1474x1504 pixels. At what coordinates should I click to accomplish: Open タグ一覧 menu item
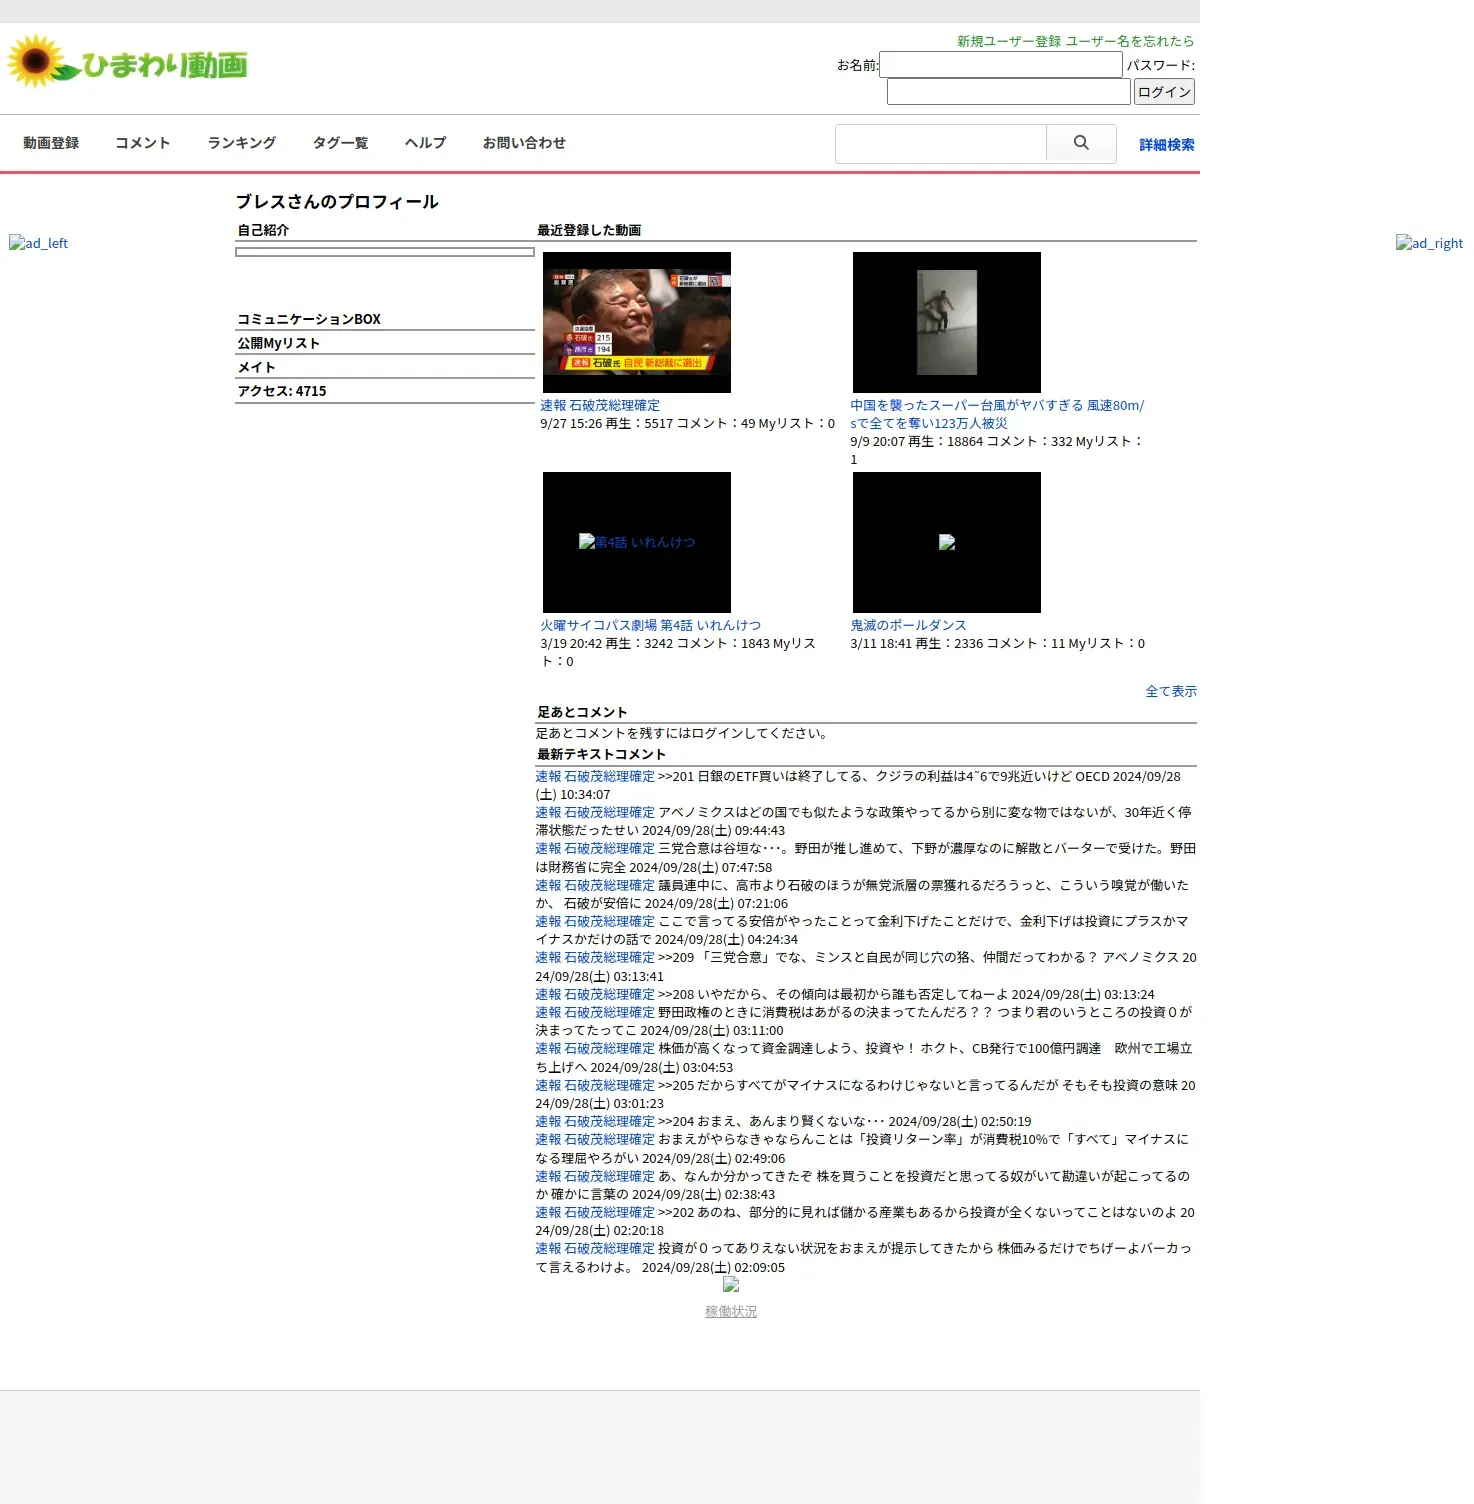coord(341,143)
